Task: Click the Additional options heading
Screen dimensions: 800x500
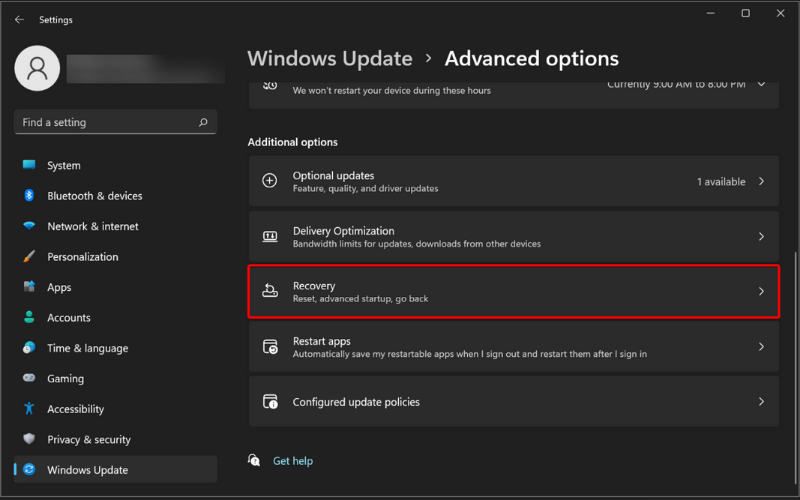Action: tap(292, 142)
